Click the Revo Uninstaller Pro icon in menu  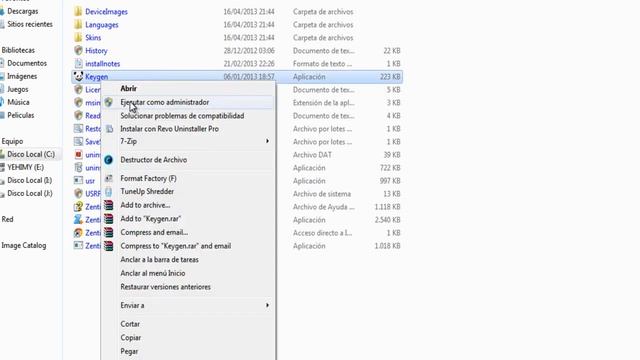pyautogui.click(x=109, y=129)
